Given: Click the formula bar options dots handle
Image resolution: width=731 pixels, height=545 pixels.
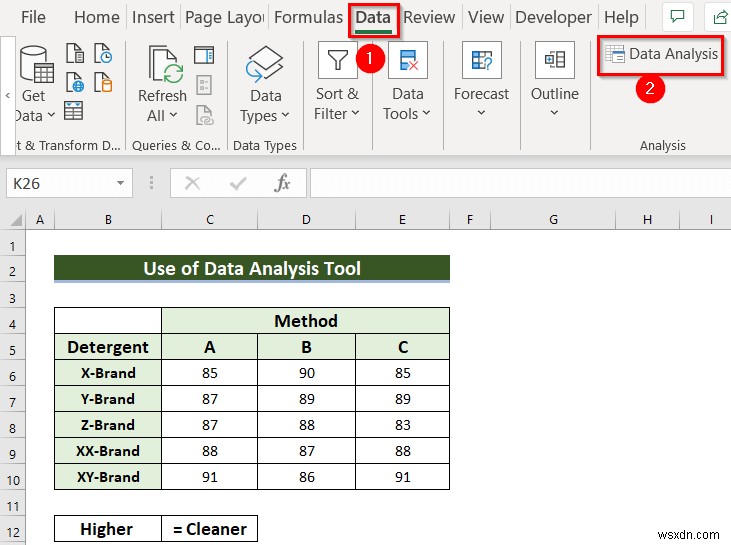Looking at the screenshot, I should [151, 183].
